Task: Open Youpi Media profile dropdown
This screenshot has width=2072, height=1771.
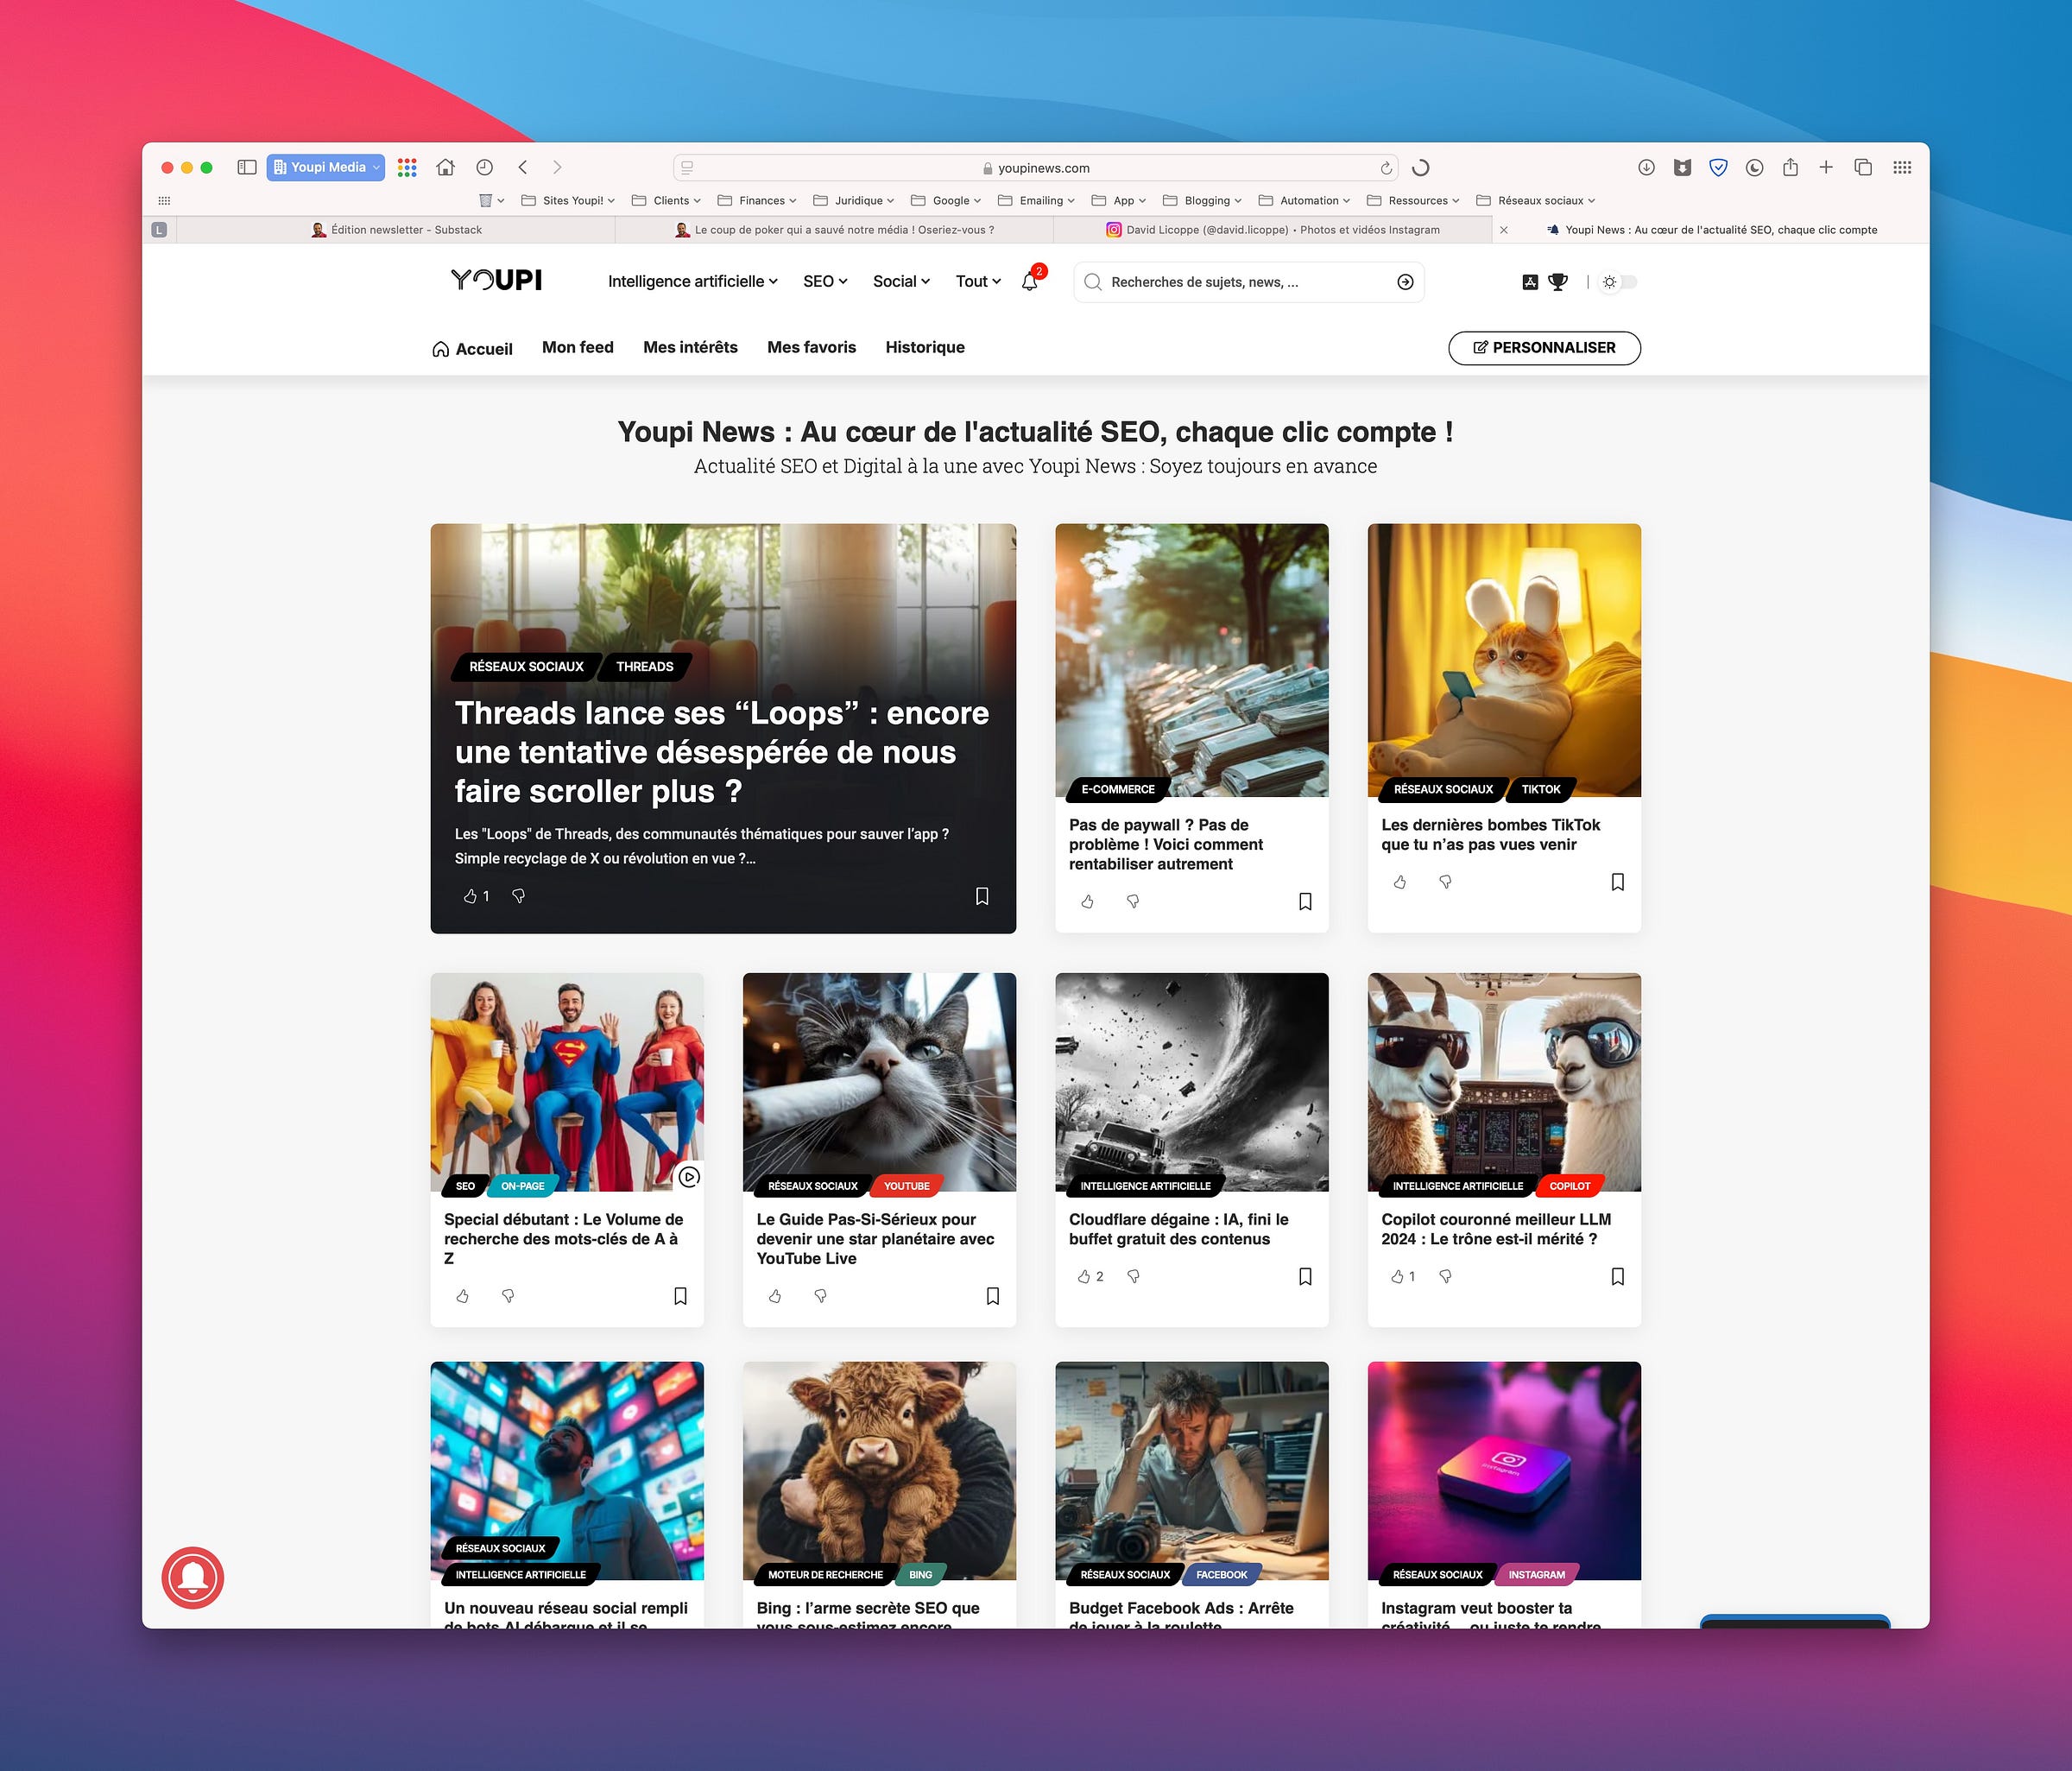Action: (x=326, y=167)
